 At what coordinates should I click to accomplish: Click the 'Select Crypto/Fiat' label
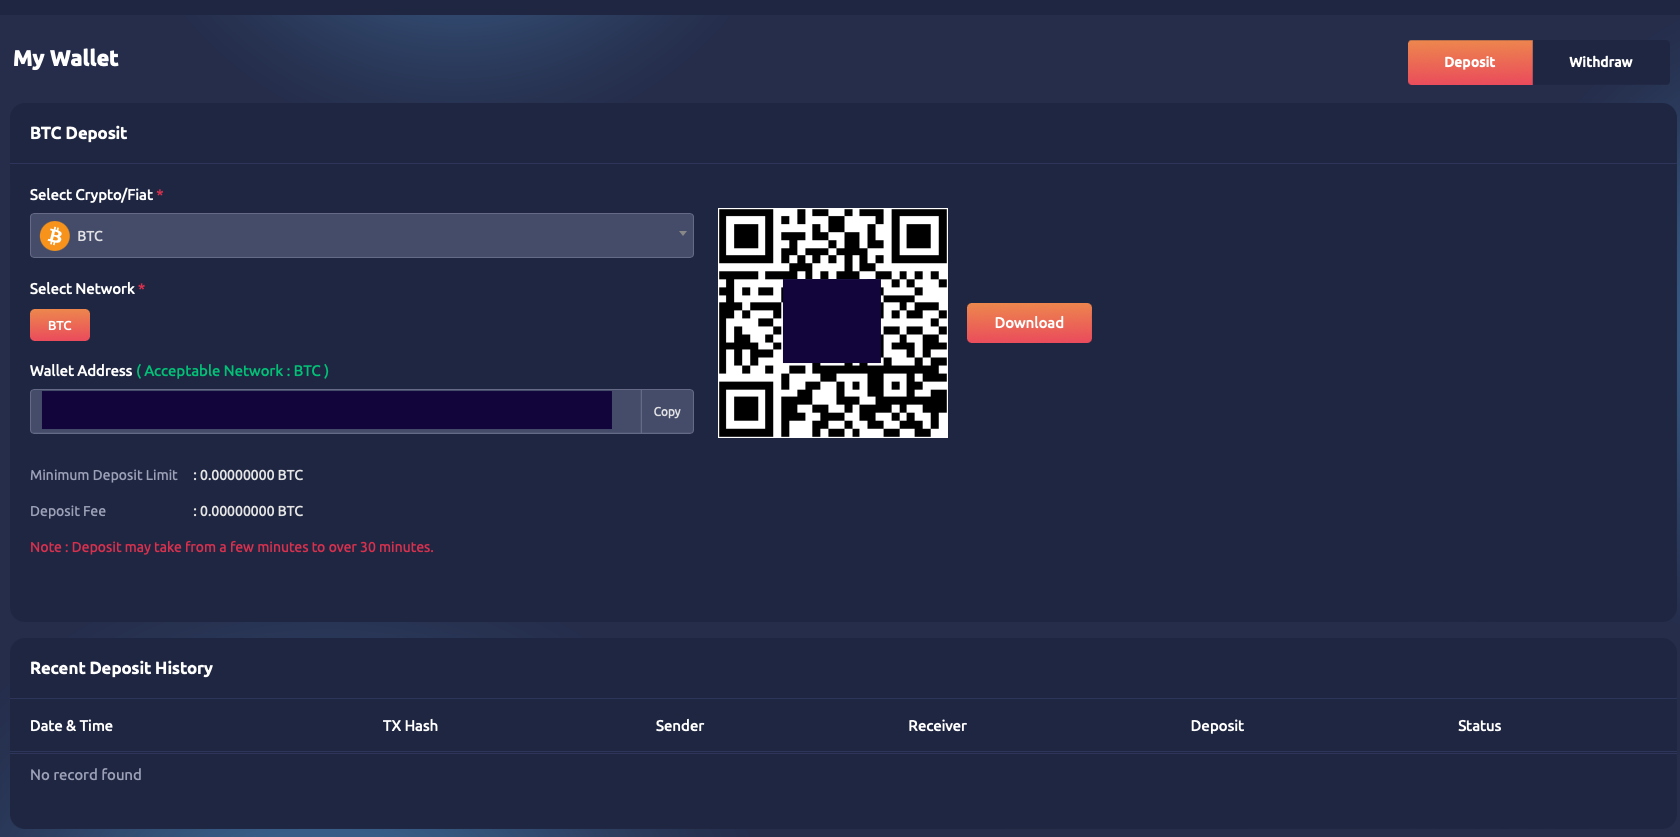[91, 195]
